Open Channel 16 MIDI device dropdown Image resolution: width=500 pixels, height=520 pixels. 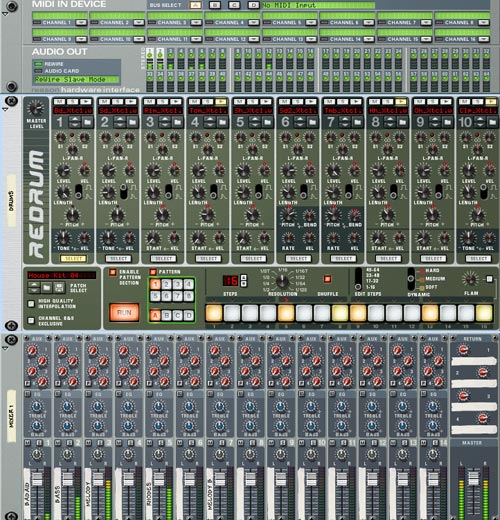click(484, 39)
